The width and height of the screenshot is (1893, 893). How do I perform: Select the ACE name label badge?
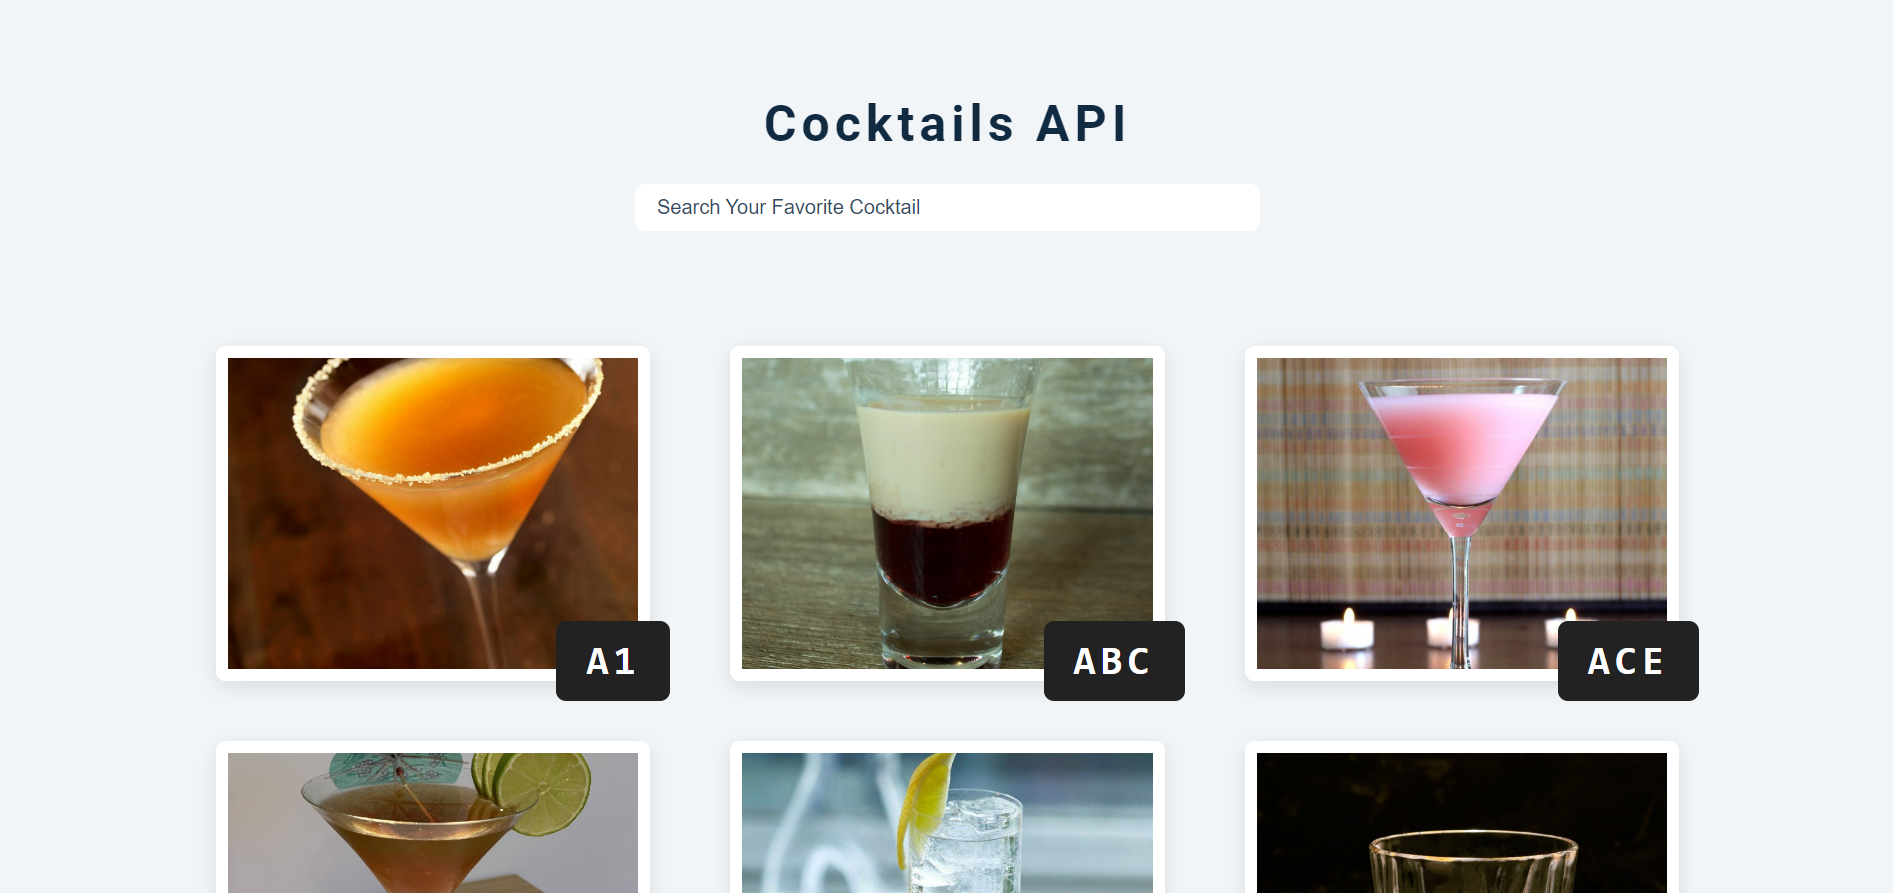click(1628, 661)
